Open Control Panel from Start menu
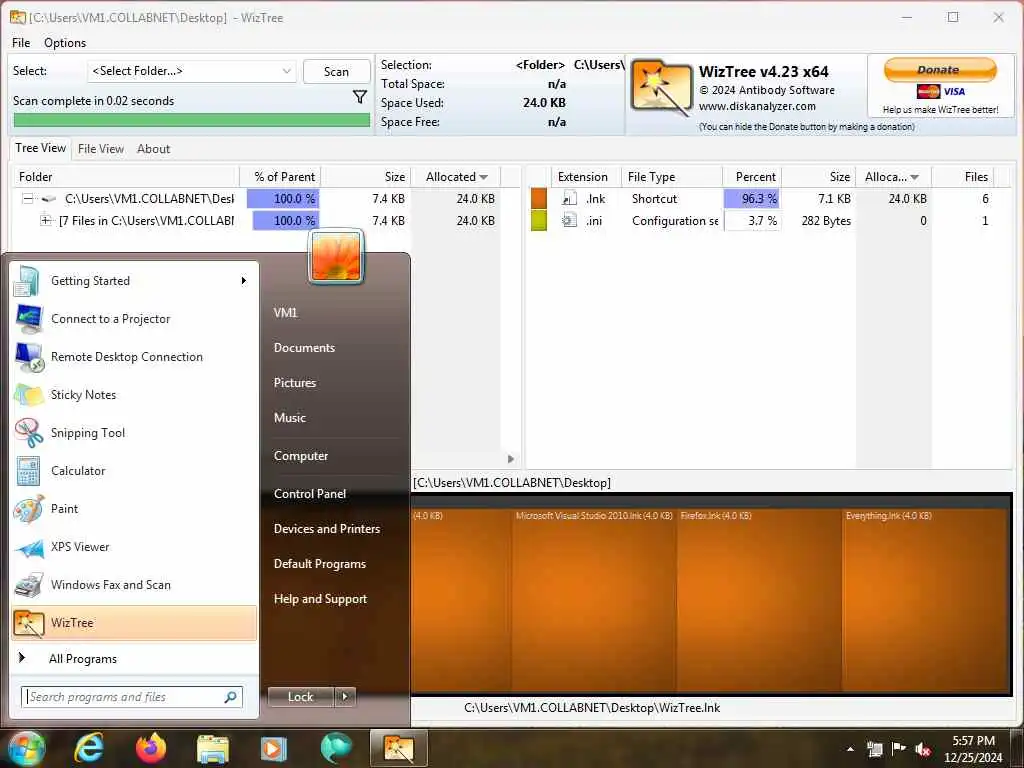The width and height of the screenshot is (1024, 768). 310,494
